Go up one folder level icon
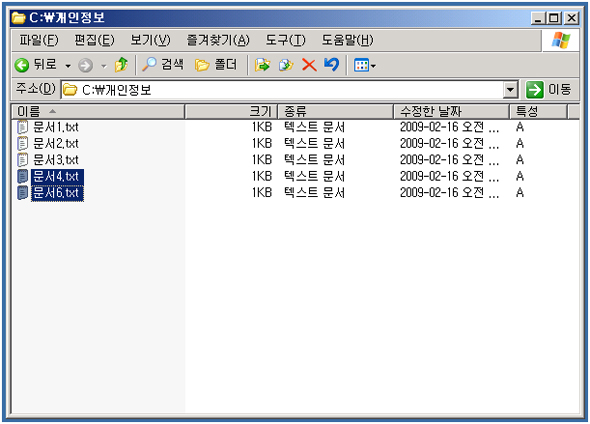This screenshot has width=590, height=424. (121, 65)
